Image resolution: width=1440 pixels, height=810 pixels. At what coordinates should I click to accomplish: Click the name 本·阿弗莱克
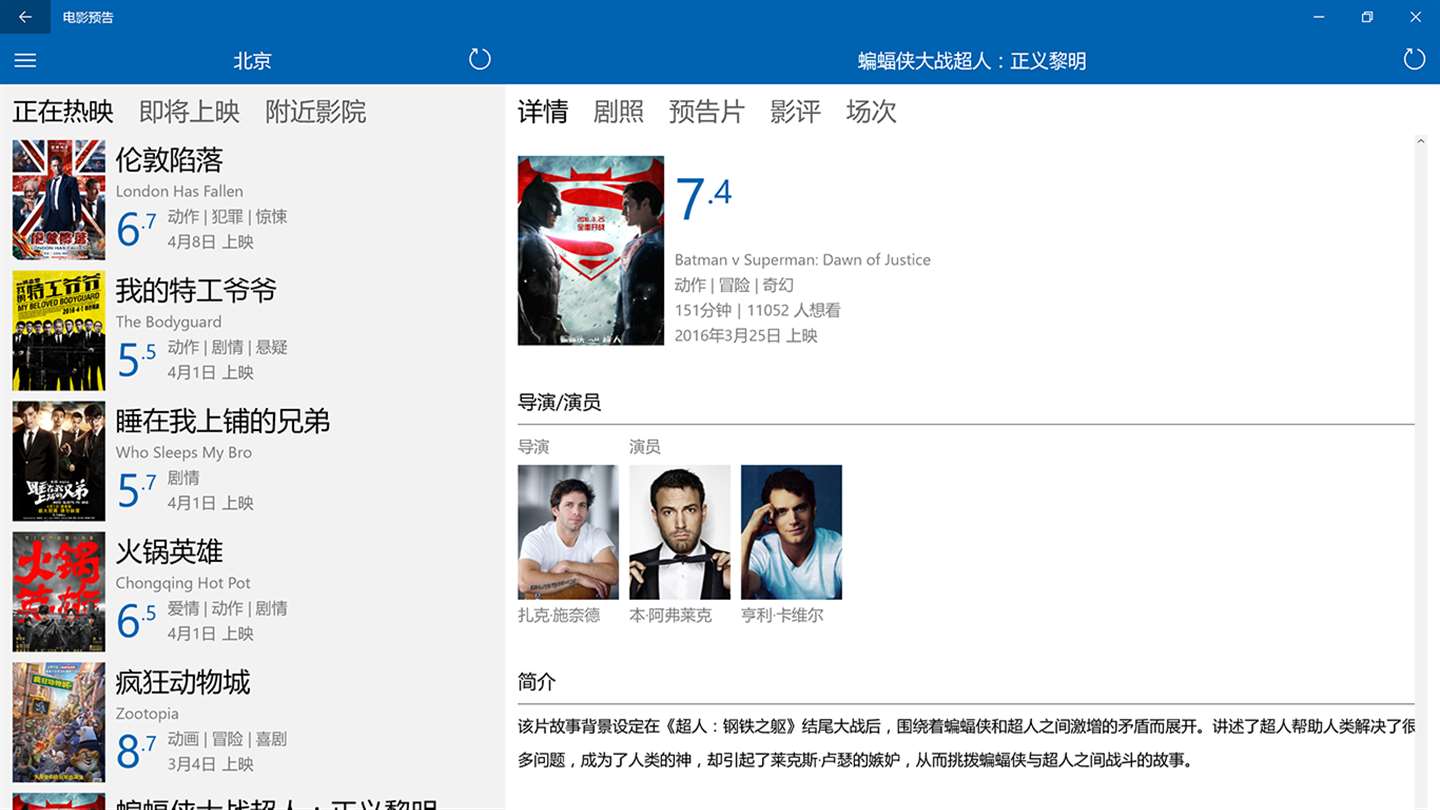(x=670, y=615)
